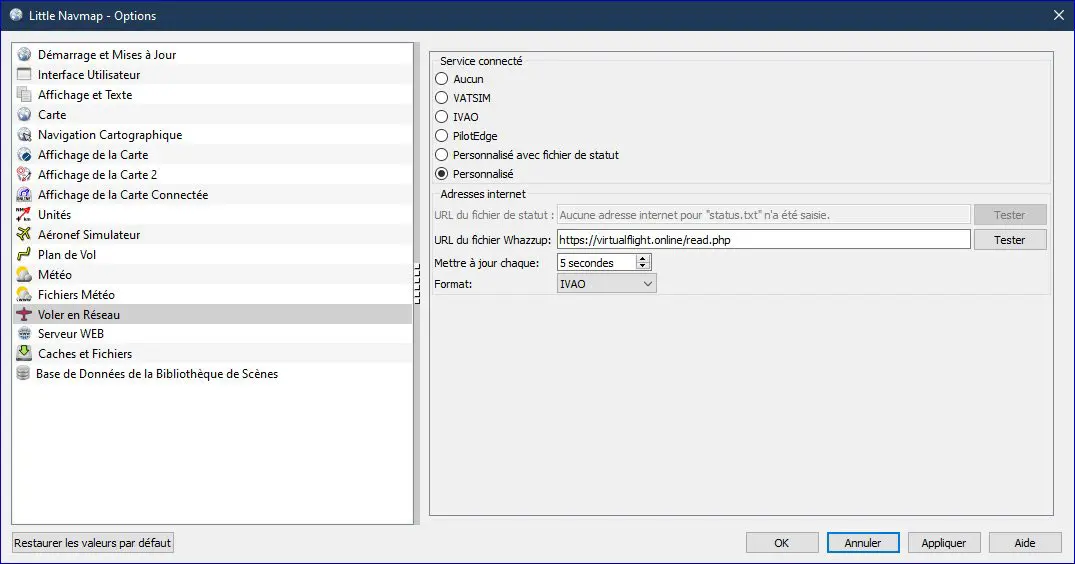The width and height of the screenshot is (1075, 564).
Task: Click the globe icon beside Serveur WEB
Action: 24,334
